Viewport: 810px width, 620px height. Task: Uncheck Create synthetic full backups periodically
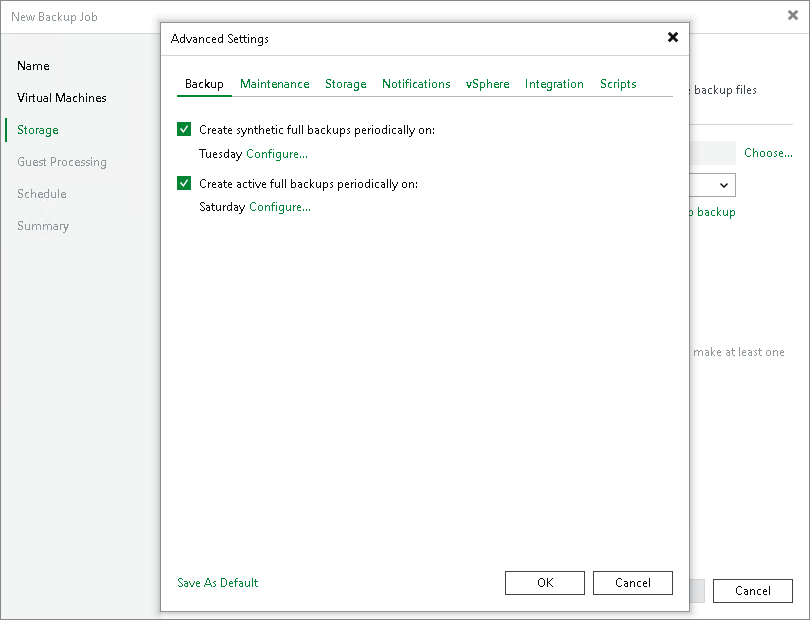point(184,129)
